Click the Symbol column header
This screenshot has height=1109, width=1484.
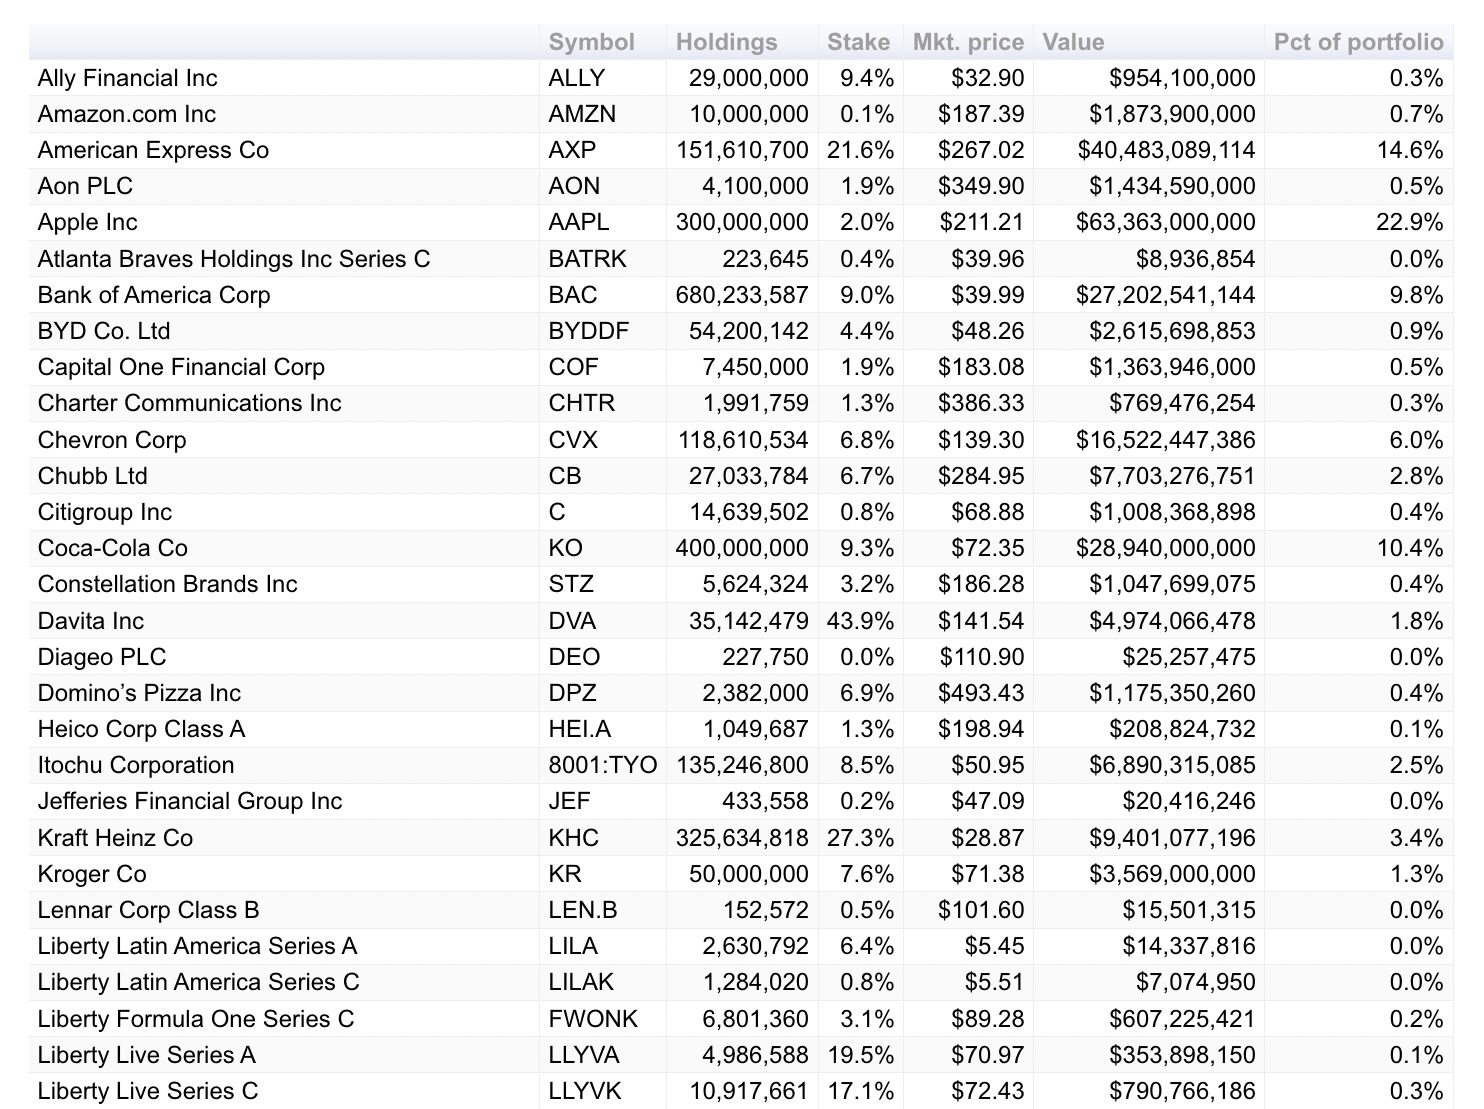click(x=591, y=42)
